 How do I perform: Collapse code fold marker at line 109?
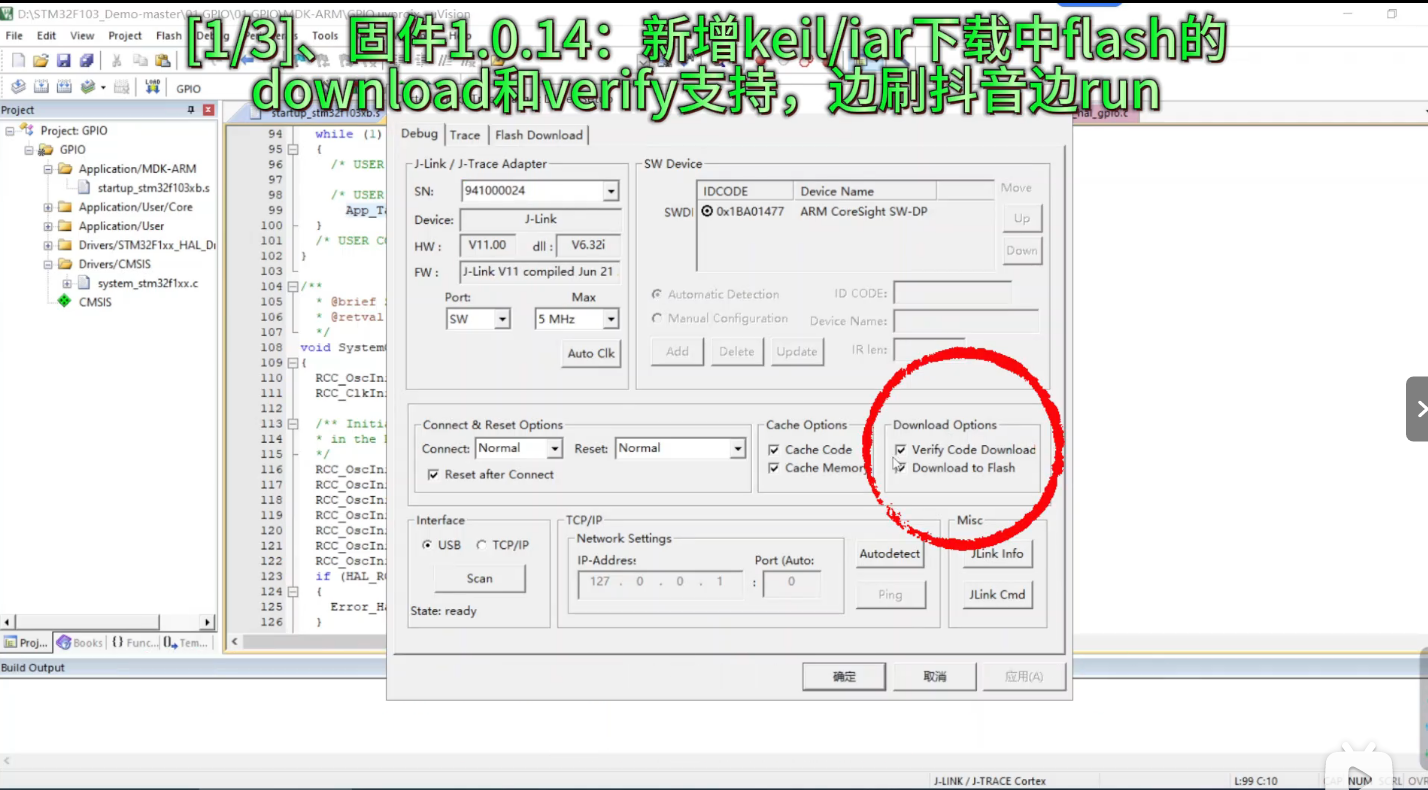[292, 363]
